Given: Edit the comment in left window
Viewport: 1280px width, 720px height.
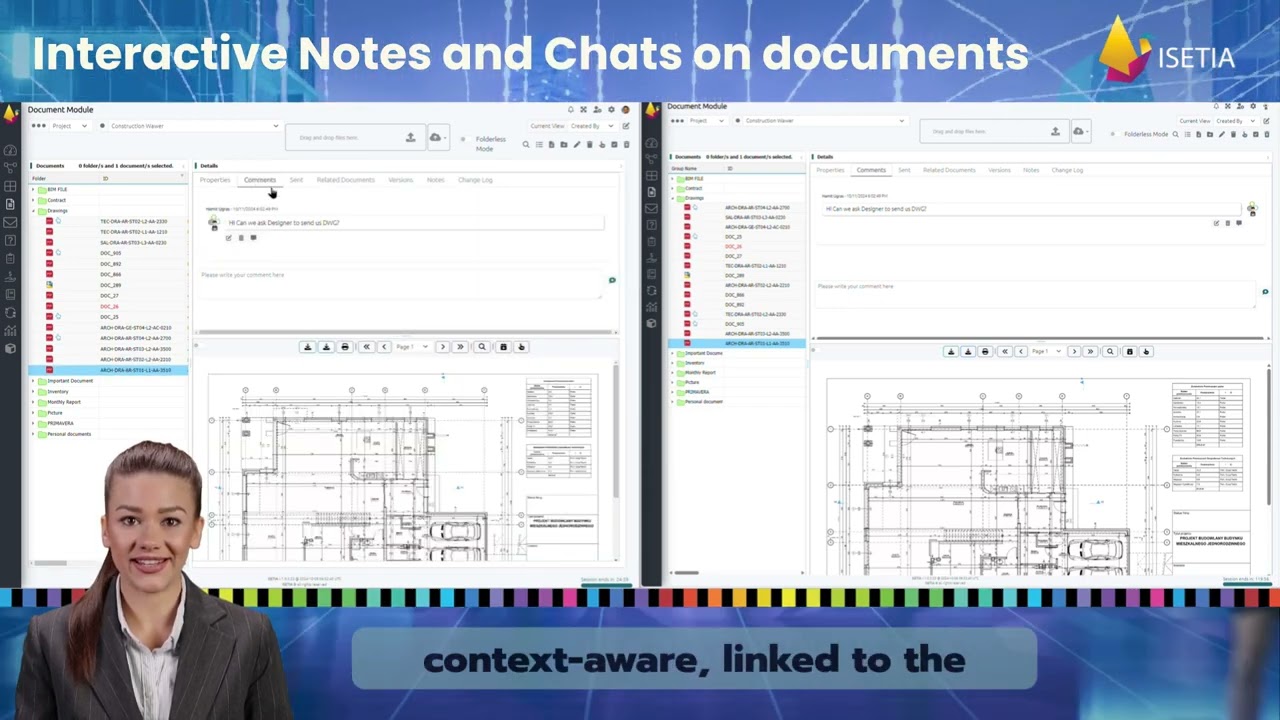Looking at the screenshot, I should [229, 238].
